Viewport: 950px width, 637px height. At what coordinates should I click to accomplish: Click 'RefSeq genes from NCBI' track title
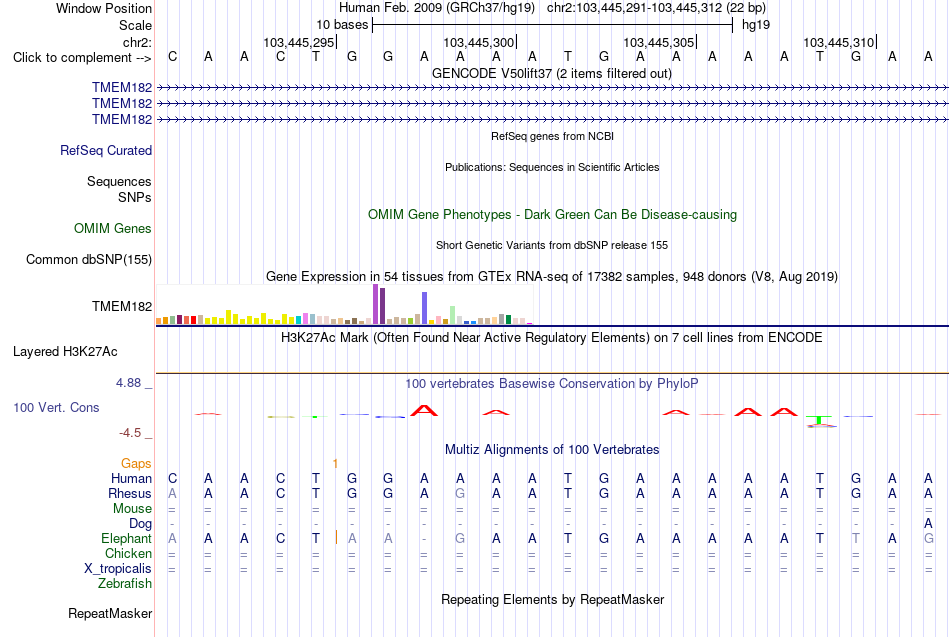pos(552,136)
